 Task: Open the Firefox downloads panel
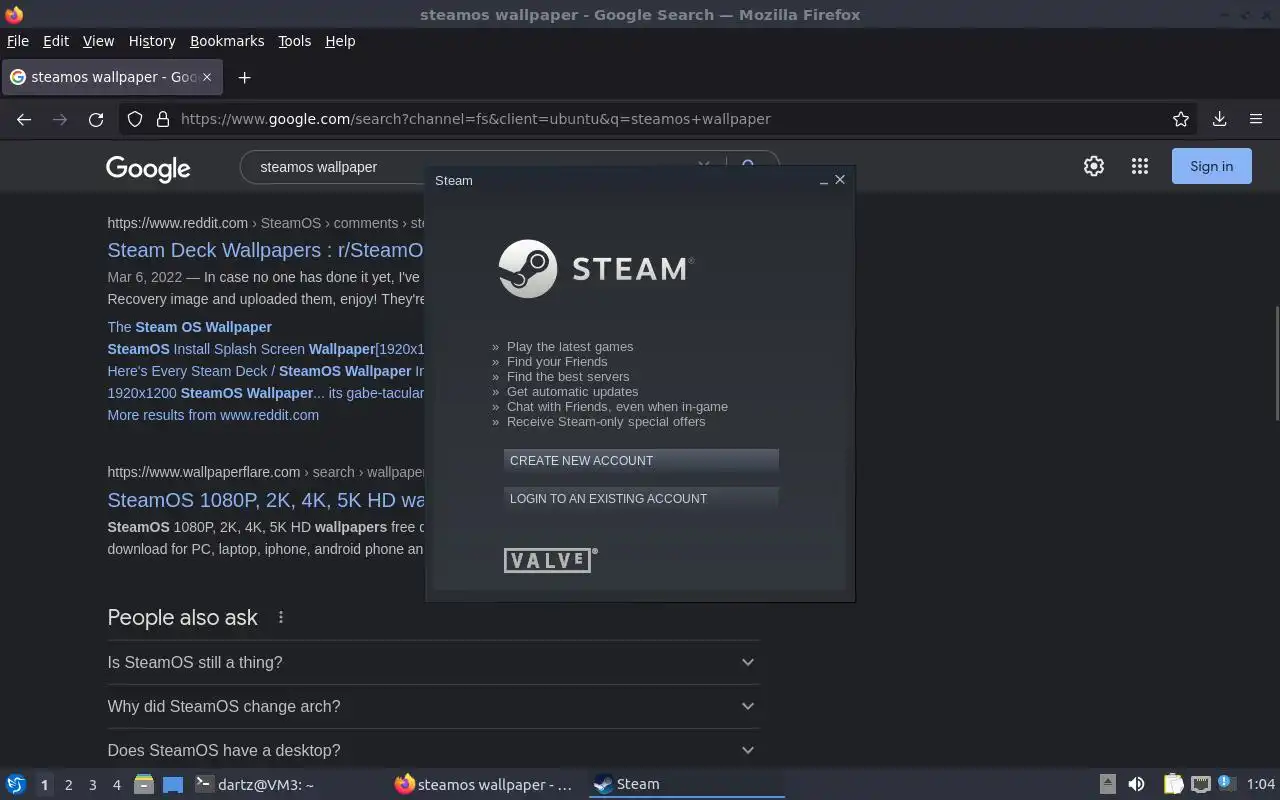(x=1219, y=119)
